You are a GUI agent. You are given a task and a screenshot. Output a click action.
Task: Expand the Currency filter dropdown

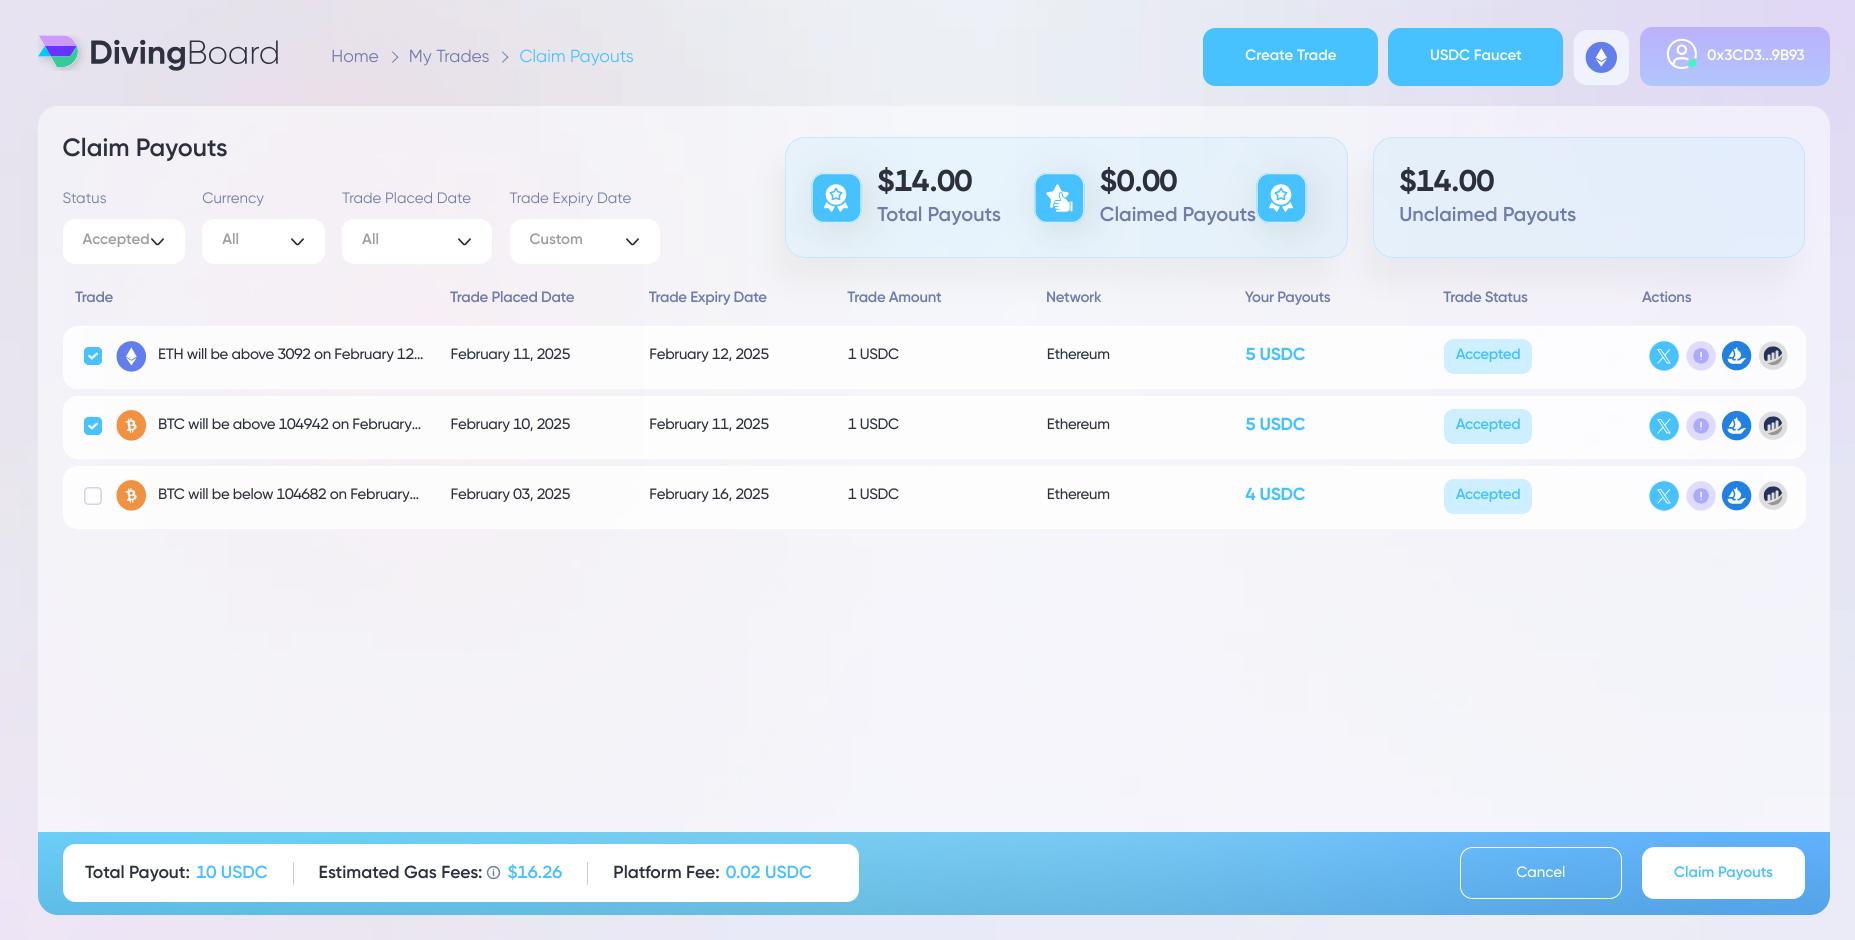click(x=263, y=241)
